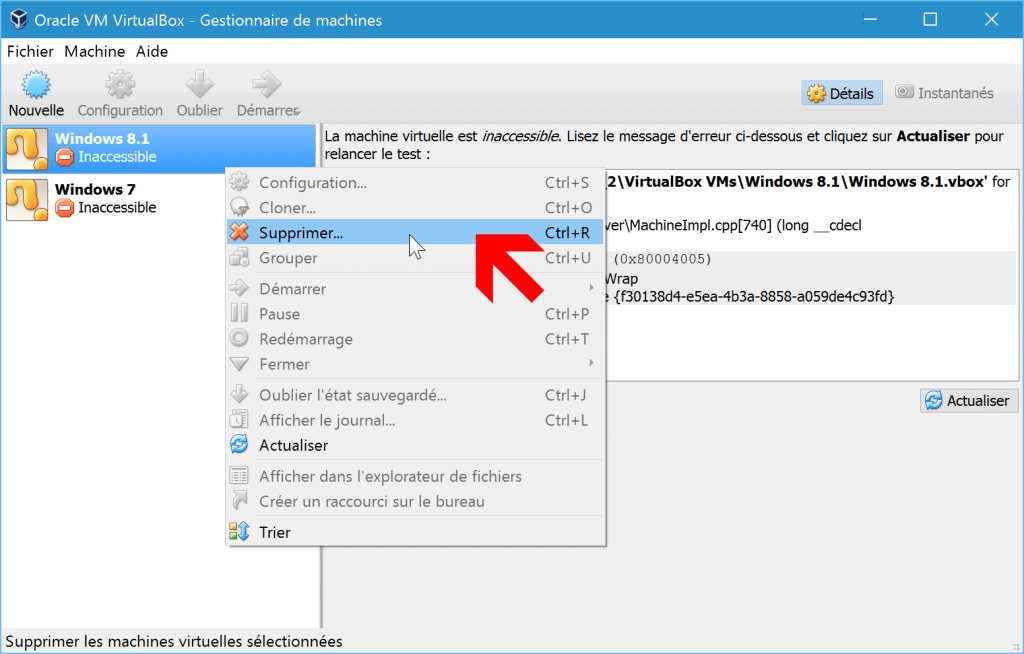Click the Windows 8.1 OS thumbnail icon

coord(27,148)
